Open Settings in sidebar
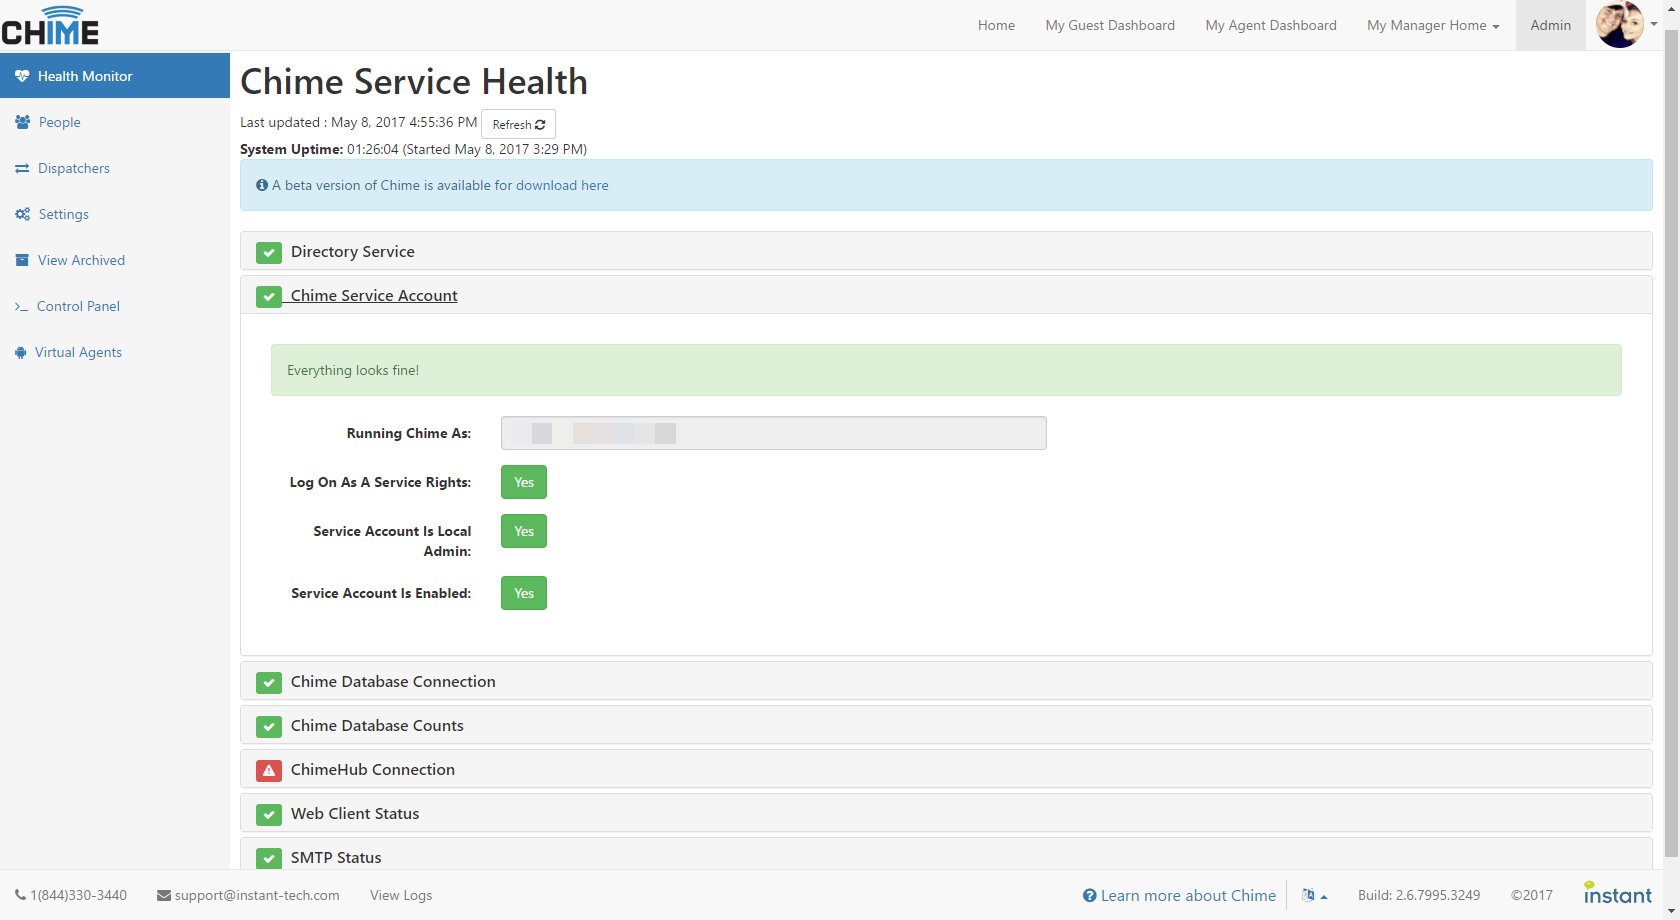This screenshot has height=920, width=1680. pyautogui.click(x=115, y=214)
